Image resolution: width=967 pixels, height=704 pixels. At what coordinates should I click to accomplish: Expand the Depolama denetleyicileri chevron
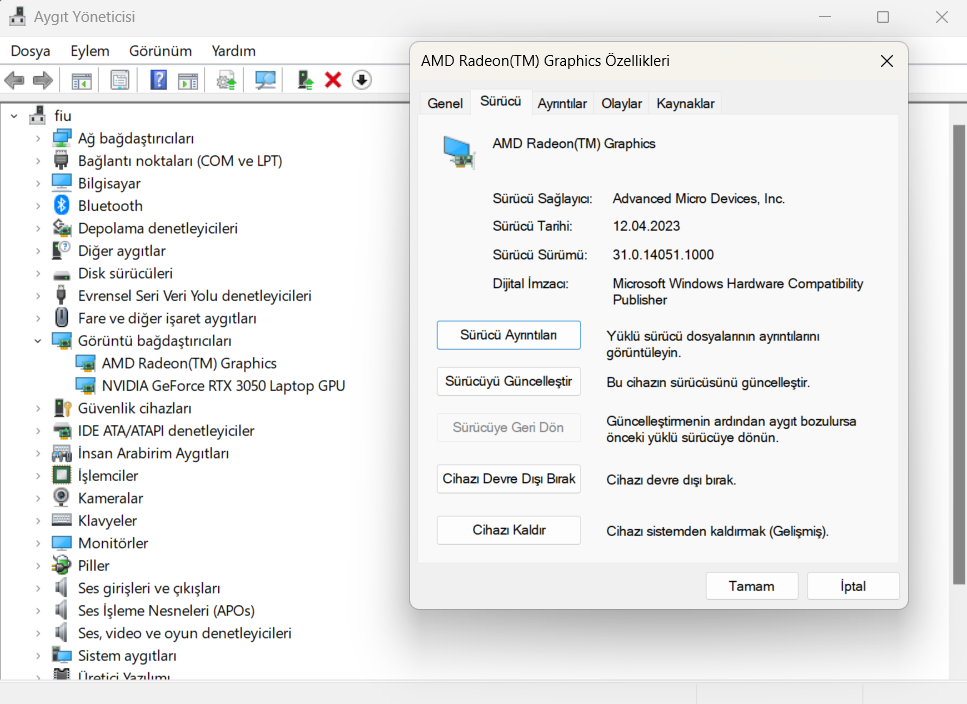click(38, 229)
